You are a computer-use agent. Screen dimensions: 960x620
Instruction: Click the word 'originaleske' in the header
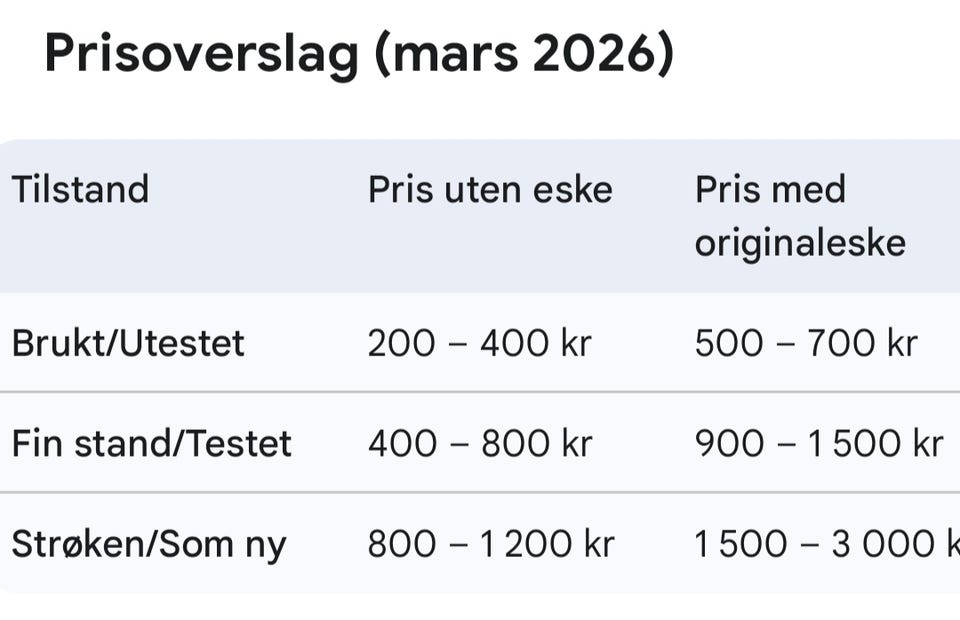pyautogui.click(x=800, y=242)
